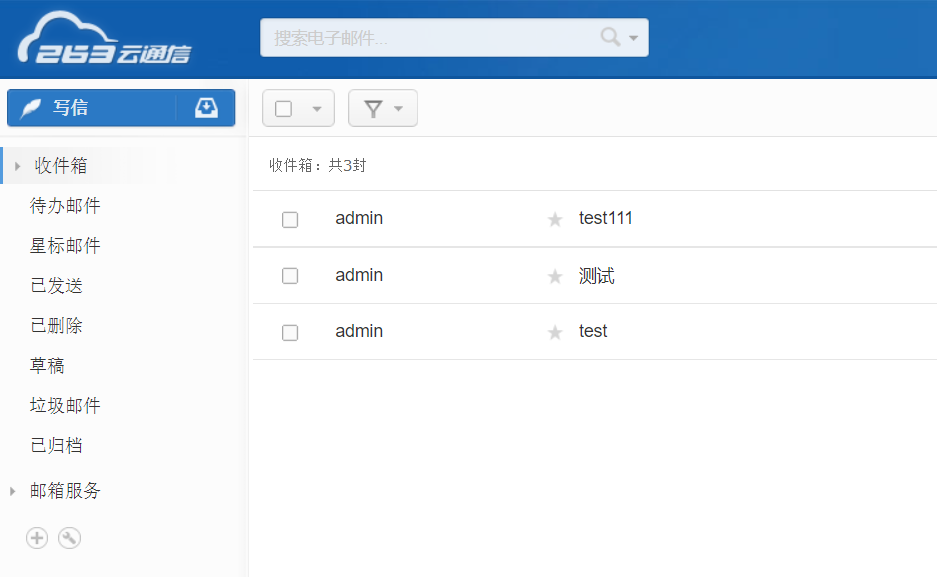Click the 搜索电子邮件 search field
The image size is (937, 577).
430,38
